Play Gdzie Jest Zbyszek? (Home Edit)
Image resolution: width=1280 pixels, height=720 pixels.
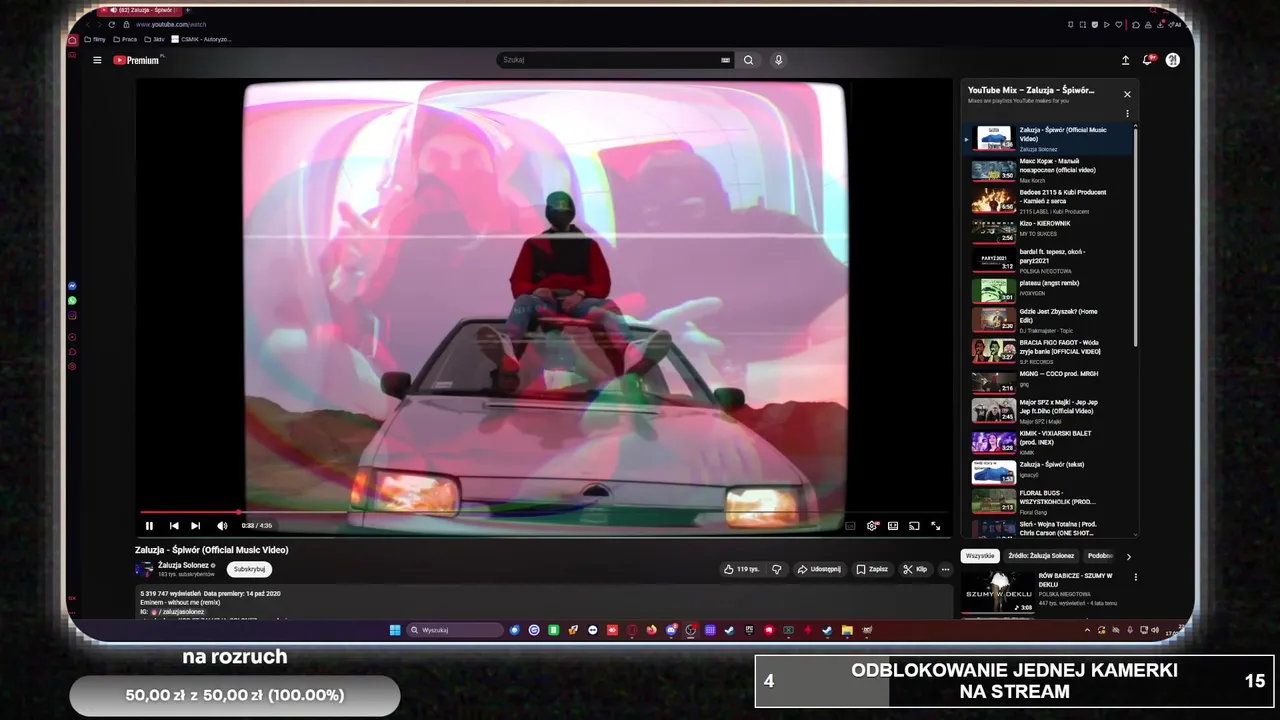pyautogui.click(x=1050, y=320)
